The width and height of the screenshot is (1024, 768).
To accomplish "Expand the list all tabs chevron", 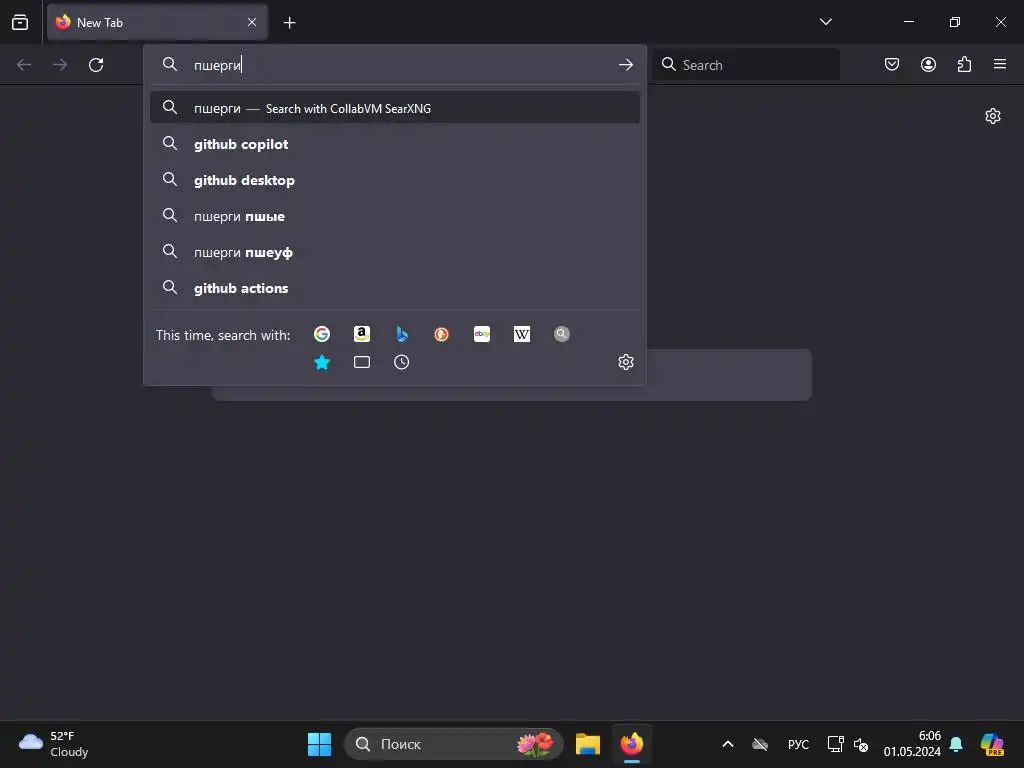I will pyautogui.click(x=825, y=22).
